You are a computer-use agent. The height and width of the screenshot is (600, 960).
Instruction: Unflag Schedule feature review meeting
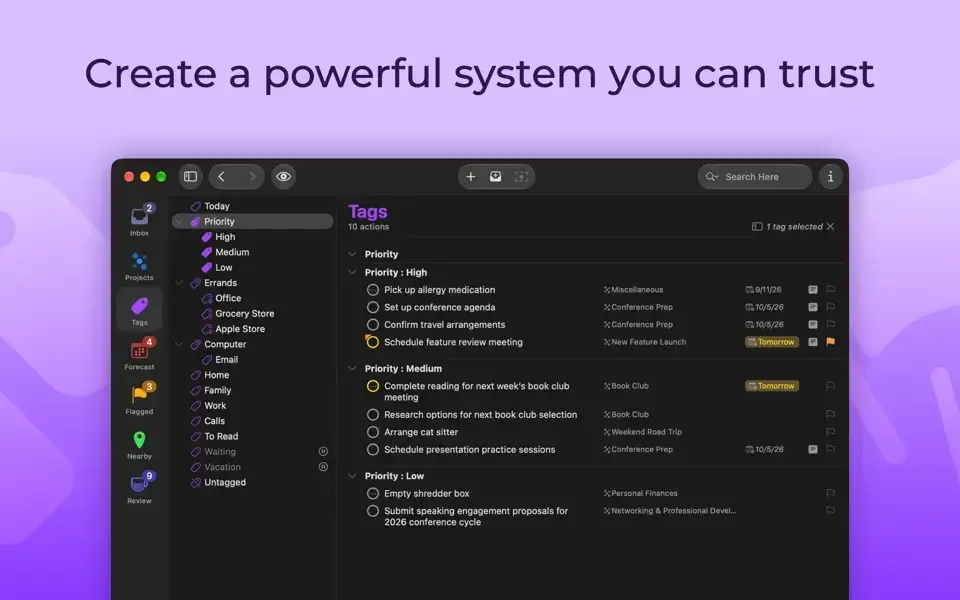(830, 342)
